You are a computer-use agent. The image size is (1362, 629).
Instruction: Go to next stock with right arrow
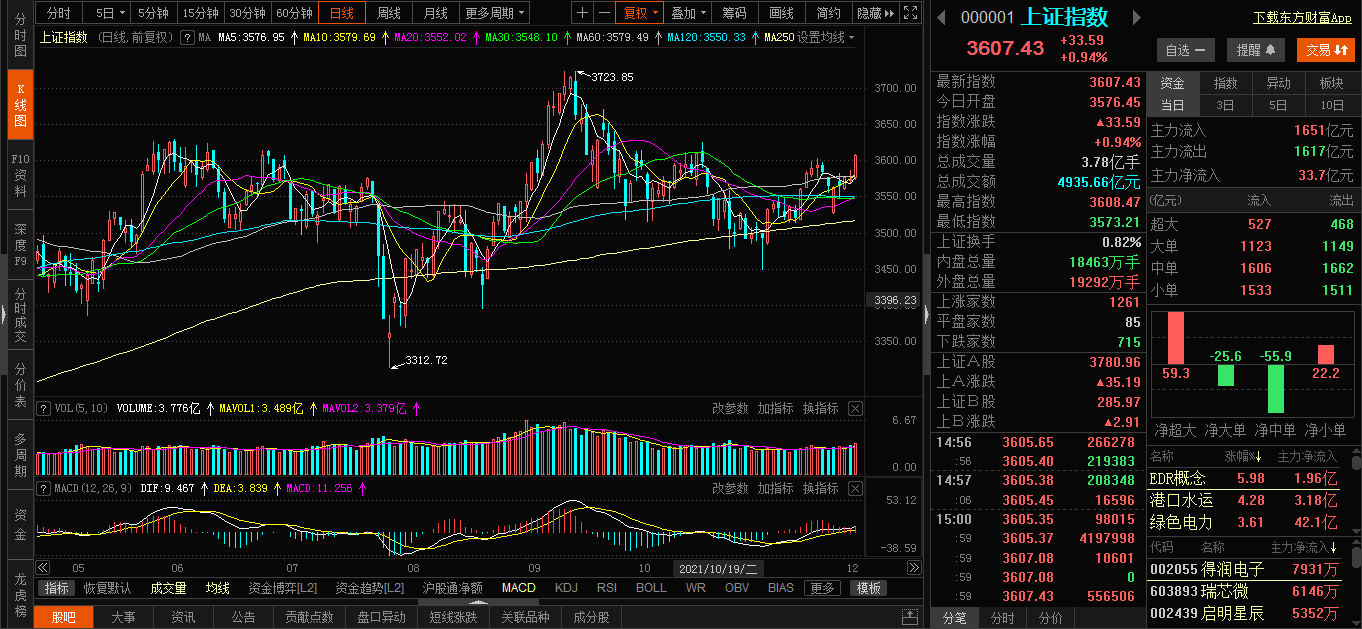point(1135,18)
